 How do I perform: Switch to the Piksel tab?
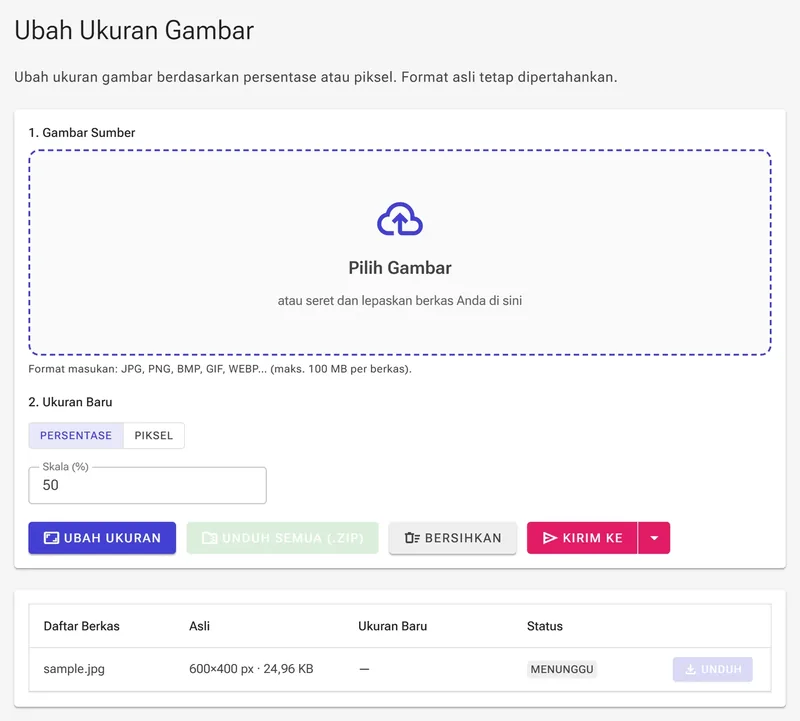154,435
